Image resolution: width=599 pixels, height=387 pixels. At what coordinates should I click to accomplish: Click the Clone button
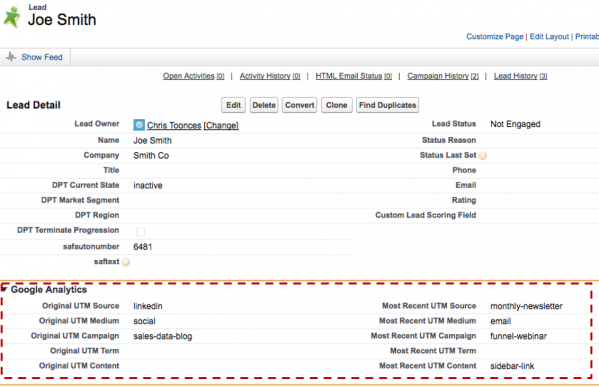pyautogui.click(x=337, y=105)
